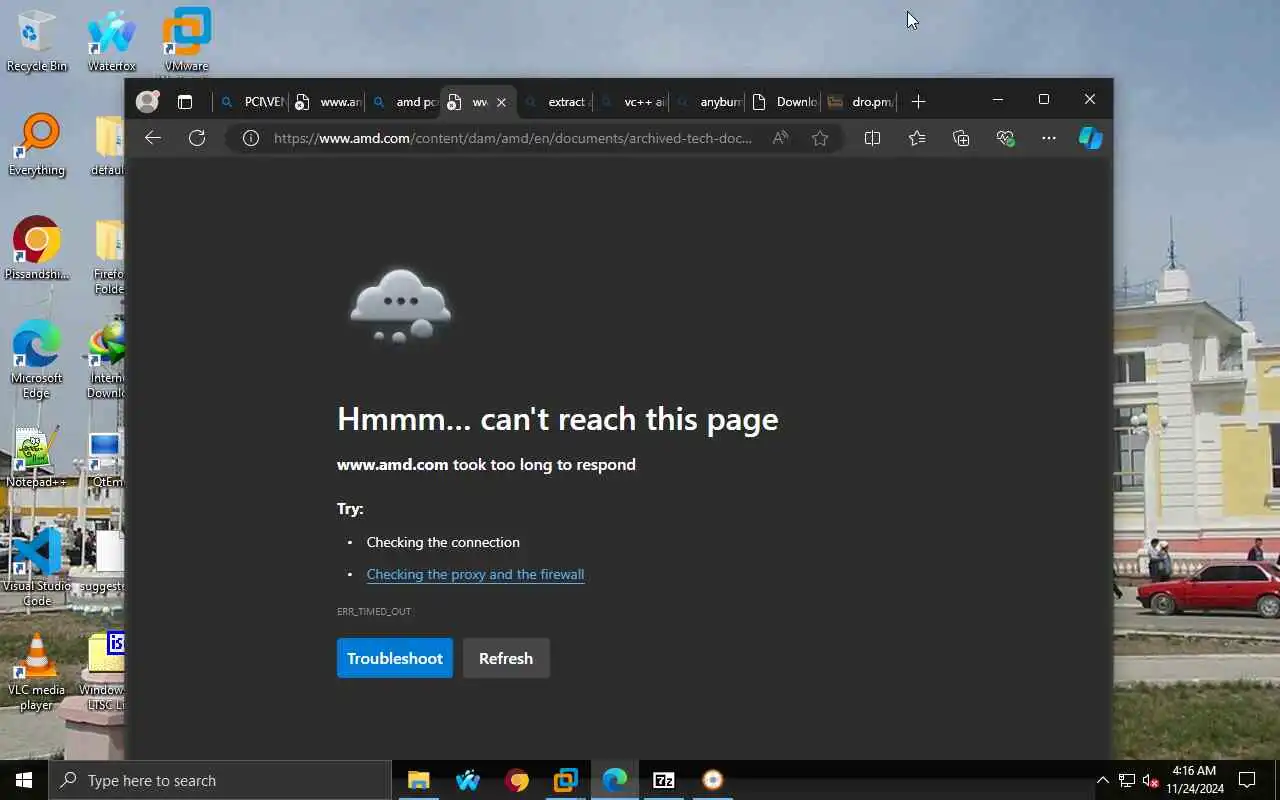Click the 'Hmmm… can't reach this page' heading
Screen dimensions: 1280x800
click(557, 418)
